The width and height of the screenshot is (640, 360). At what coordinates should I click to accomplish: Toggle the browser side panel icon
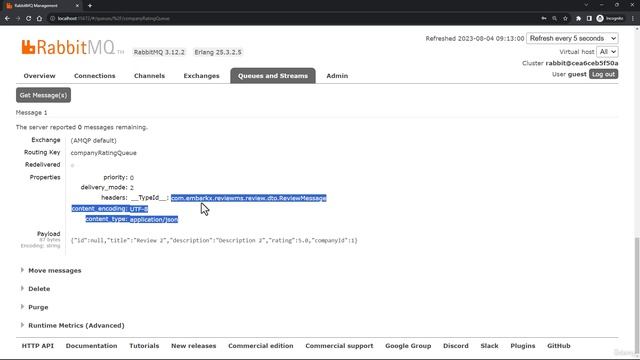click(589, 18)
